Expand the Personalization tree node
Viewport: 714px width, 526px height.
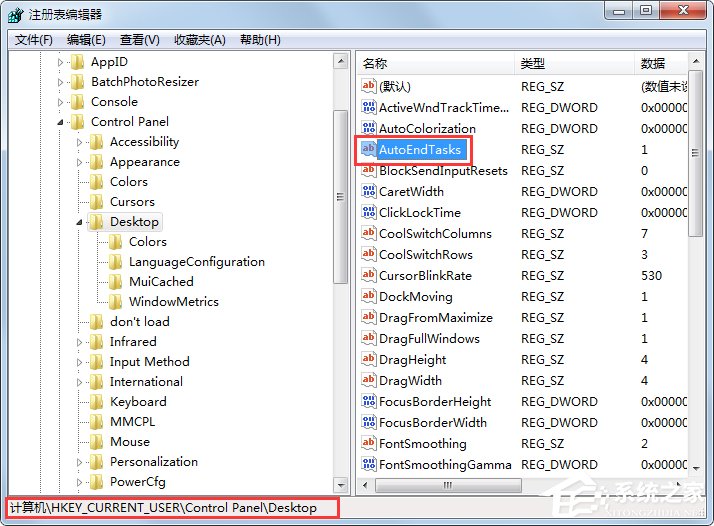tap(79, 462)
